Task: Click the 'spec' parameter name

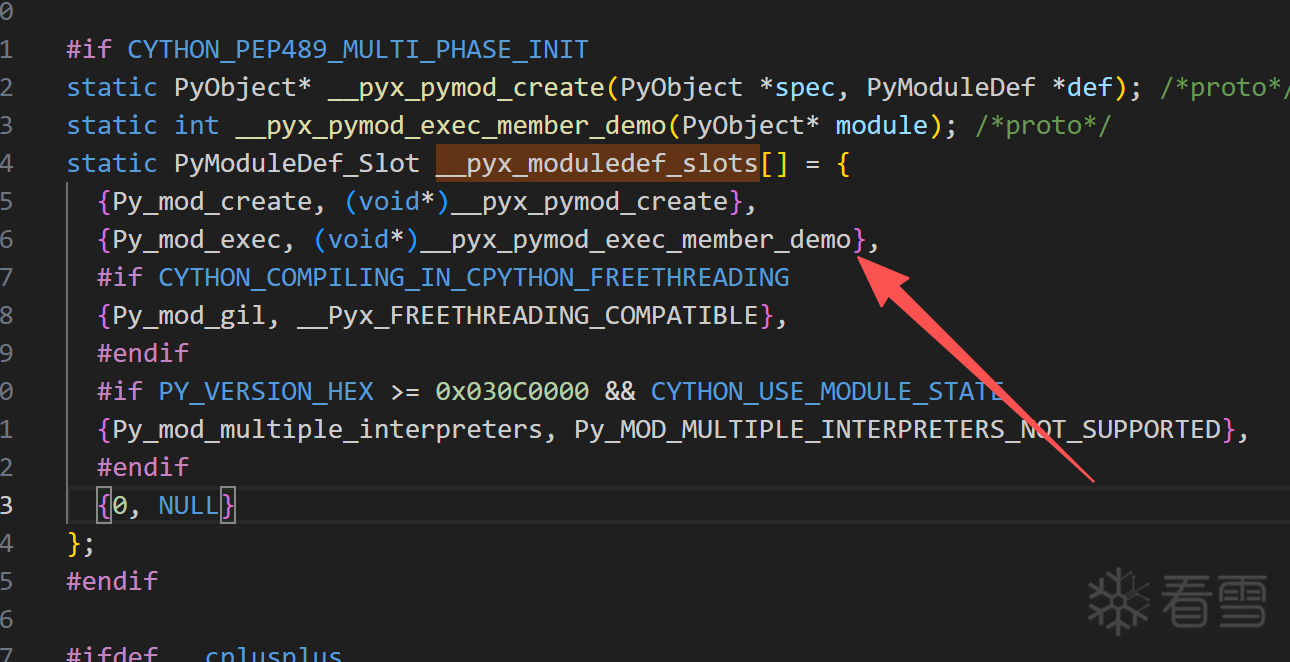Action: (x=805, y=87)
